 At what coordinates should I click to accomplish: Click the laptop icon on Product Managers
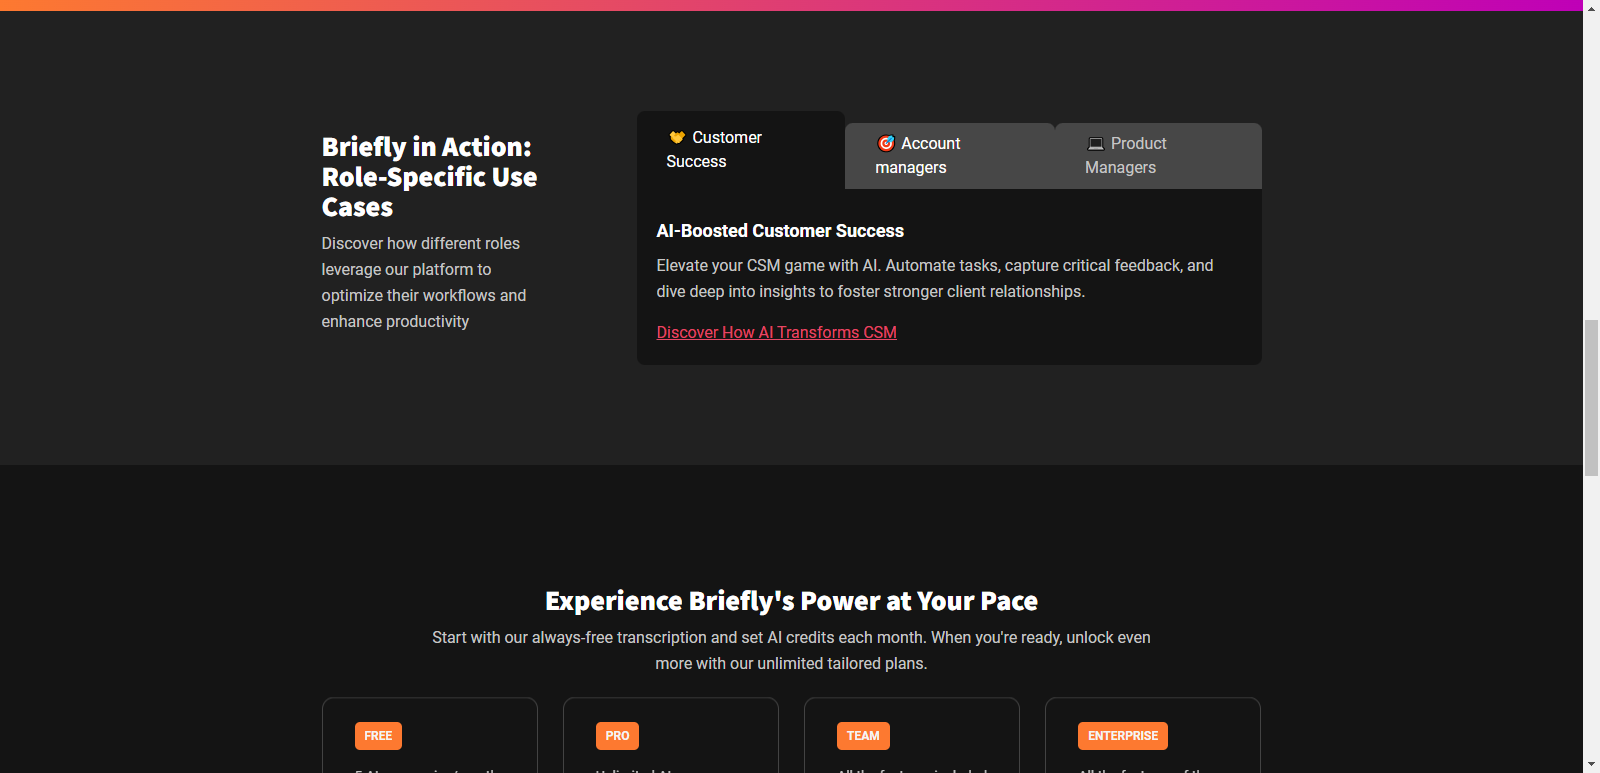(1096, 143)
